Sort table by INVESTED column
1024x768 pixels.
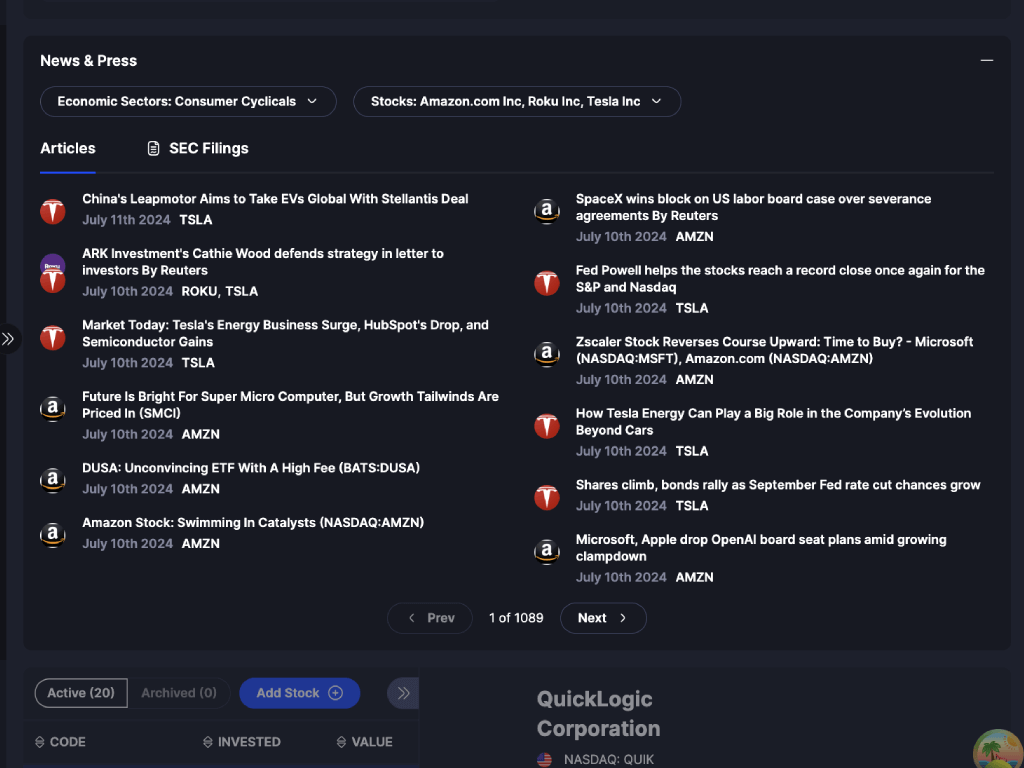[242, 742]
